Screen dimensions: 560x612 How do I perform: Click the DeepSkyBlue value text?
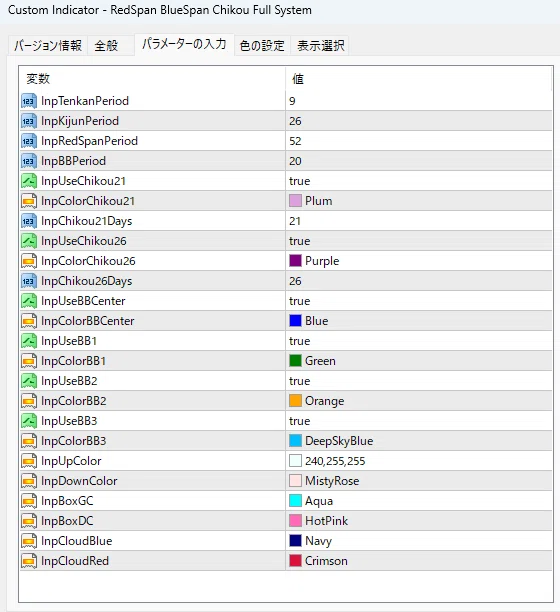(339, 441)
